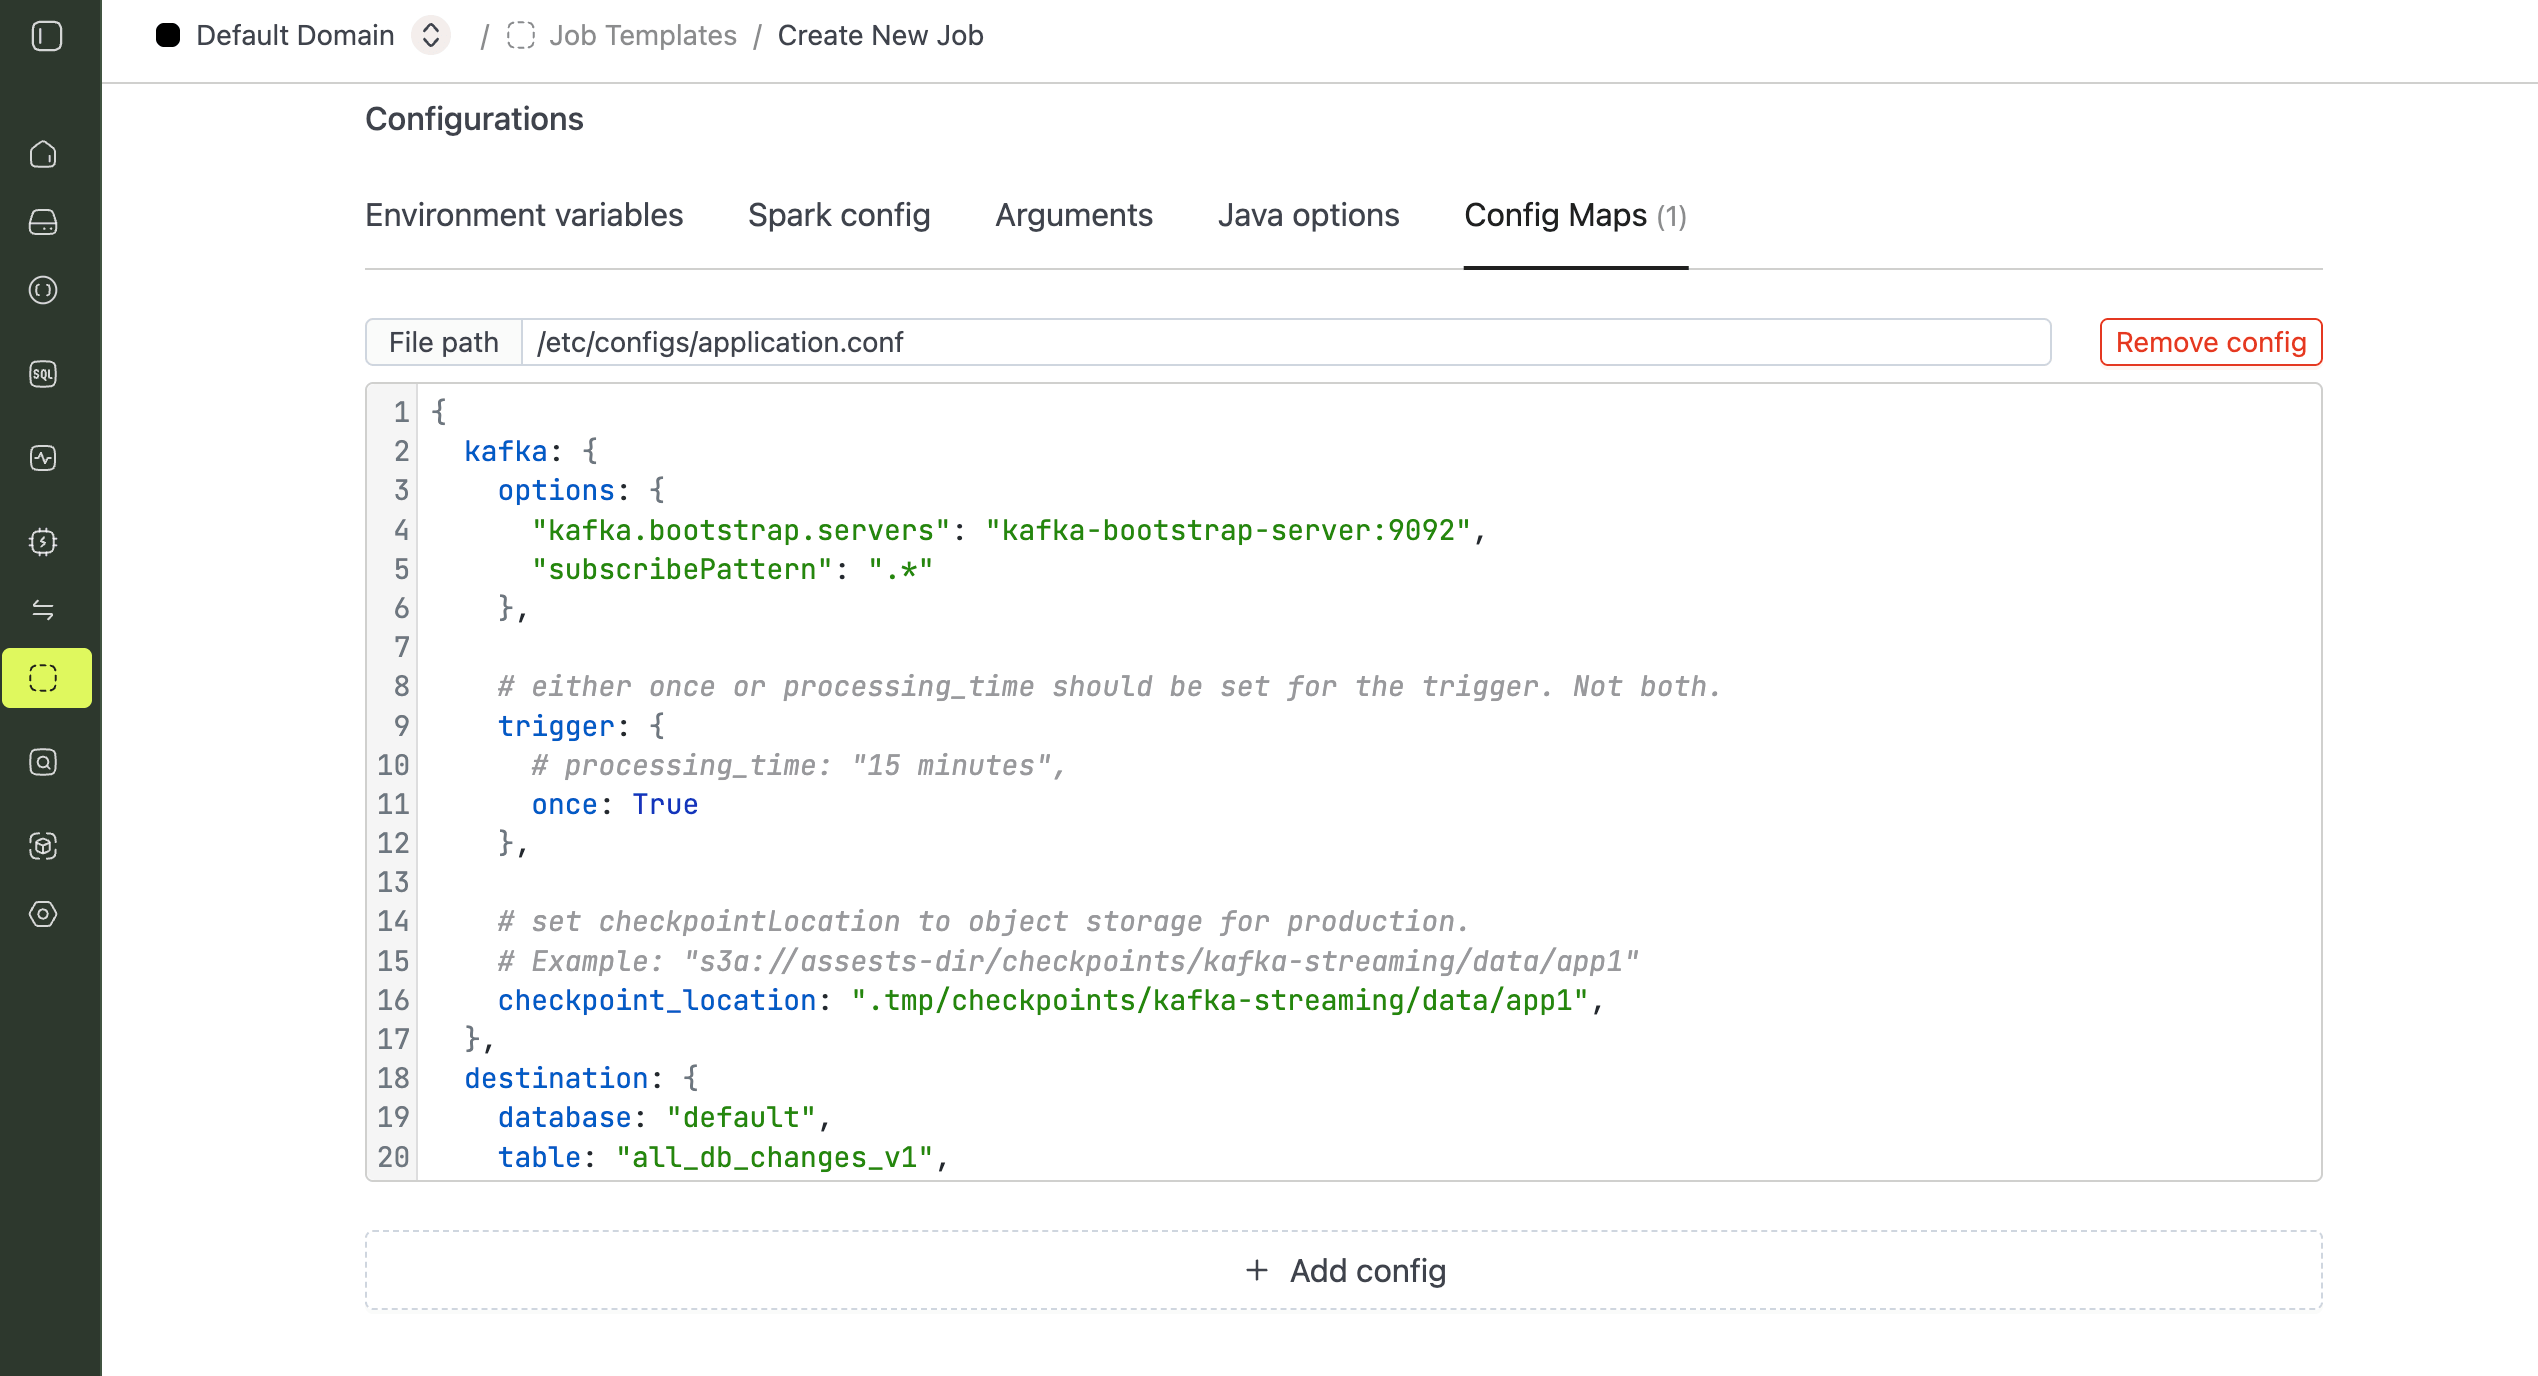Select the highlighted Job Templates sidebar icon
2538x1376 pixels.
point(47,678)
